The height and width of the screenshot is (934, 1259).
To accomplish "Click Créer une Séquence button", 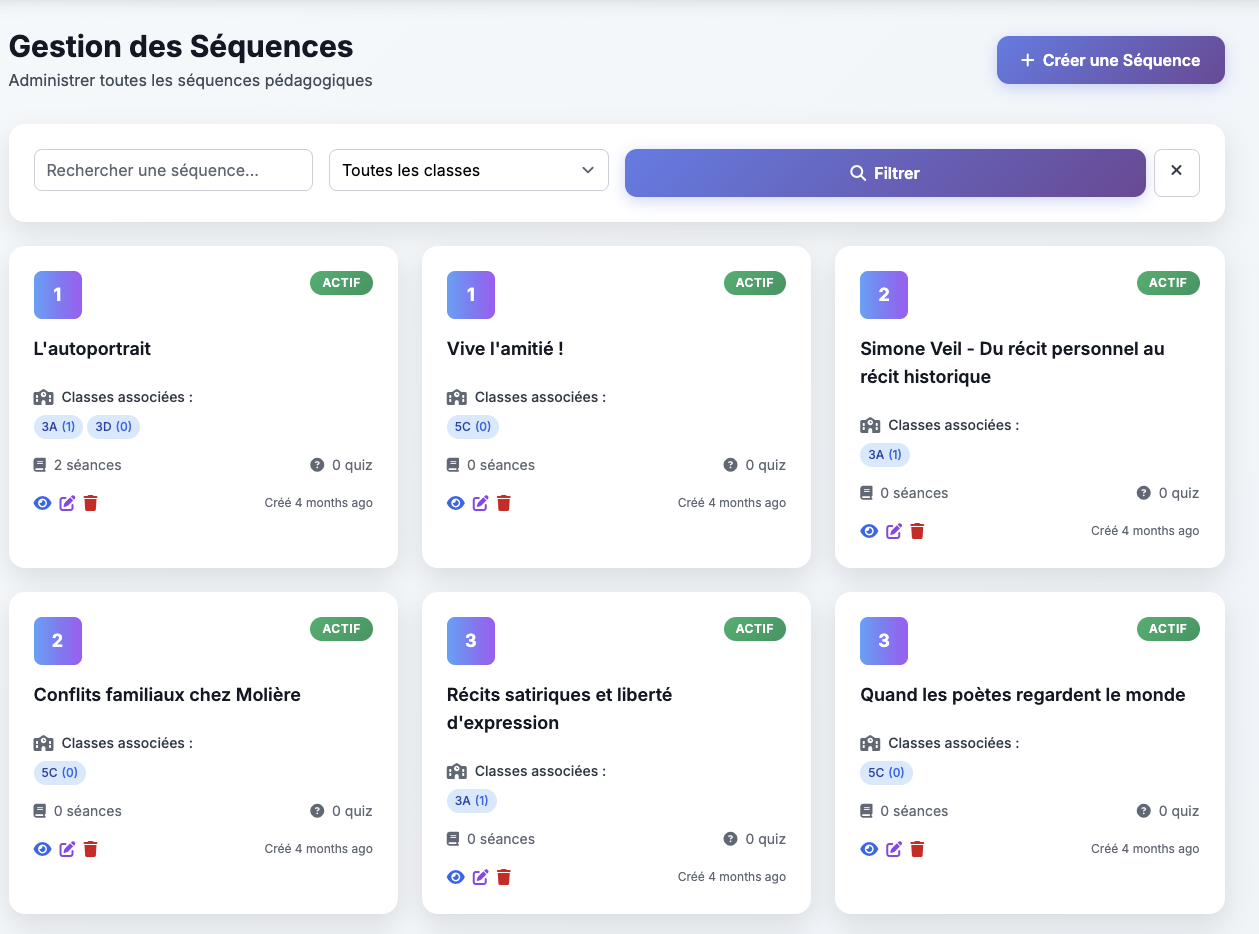I will click(x=1110, y=60).
